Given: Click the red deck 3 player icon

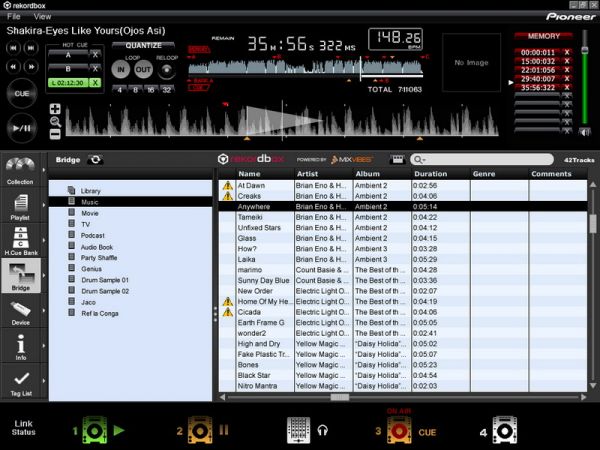Looking at the screenshot, I should click(399, 430).
